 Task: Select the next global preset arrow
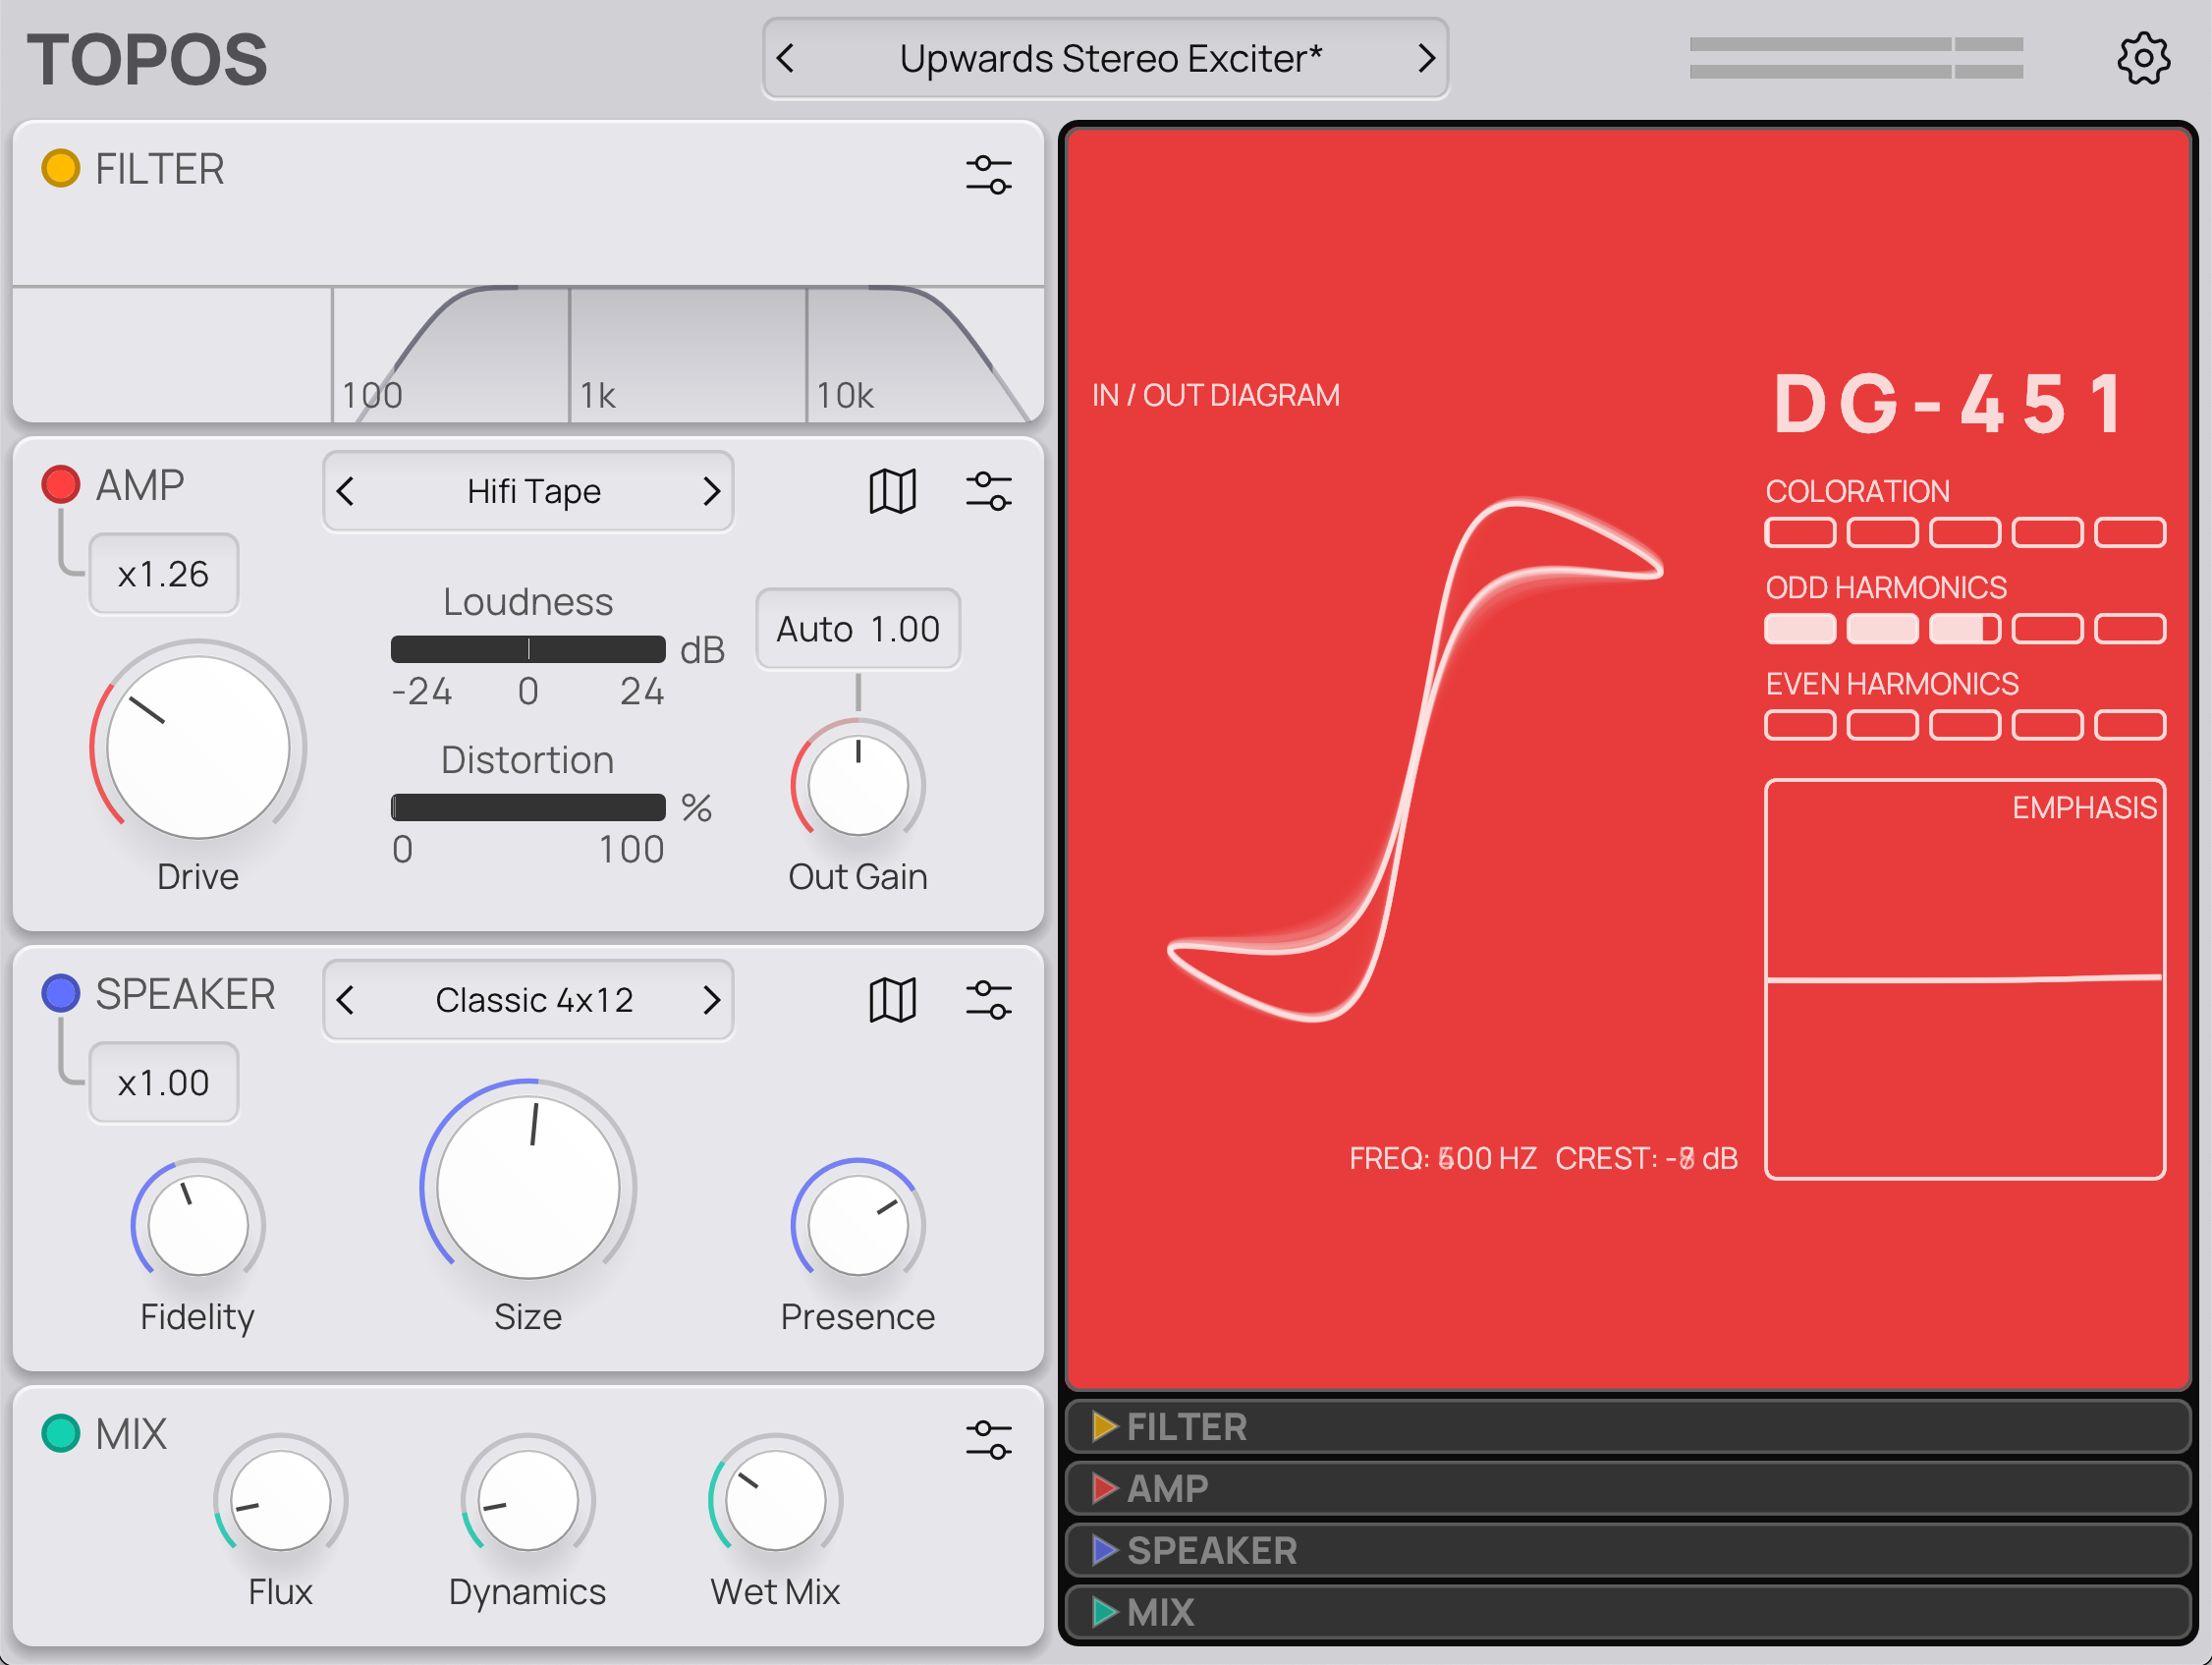tap(1426, 58)
